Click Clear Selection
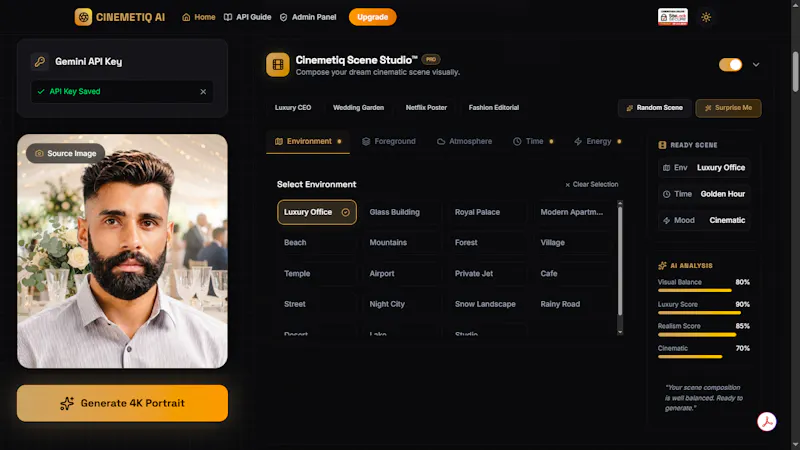The image size is (800, 450). tap(592, 185)
